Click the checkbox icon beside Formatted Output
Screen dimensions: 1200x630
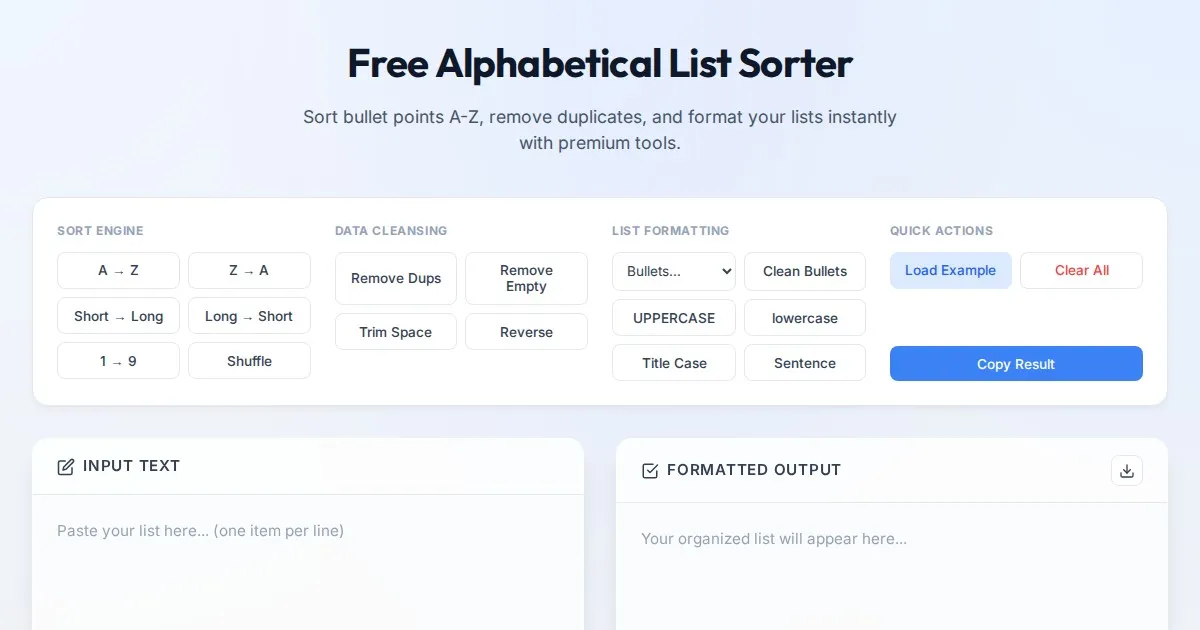click(x=650, y=471)
